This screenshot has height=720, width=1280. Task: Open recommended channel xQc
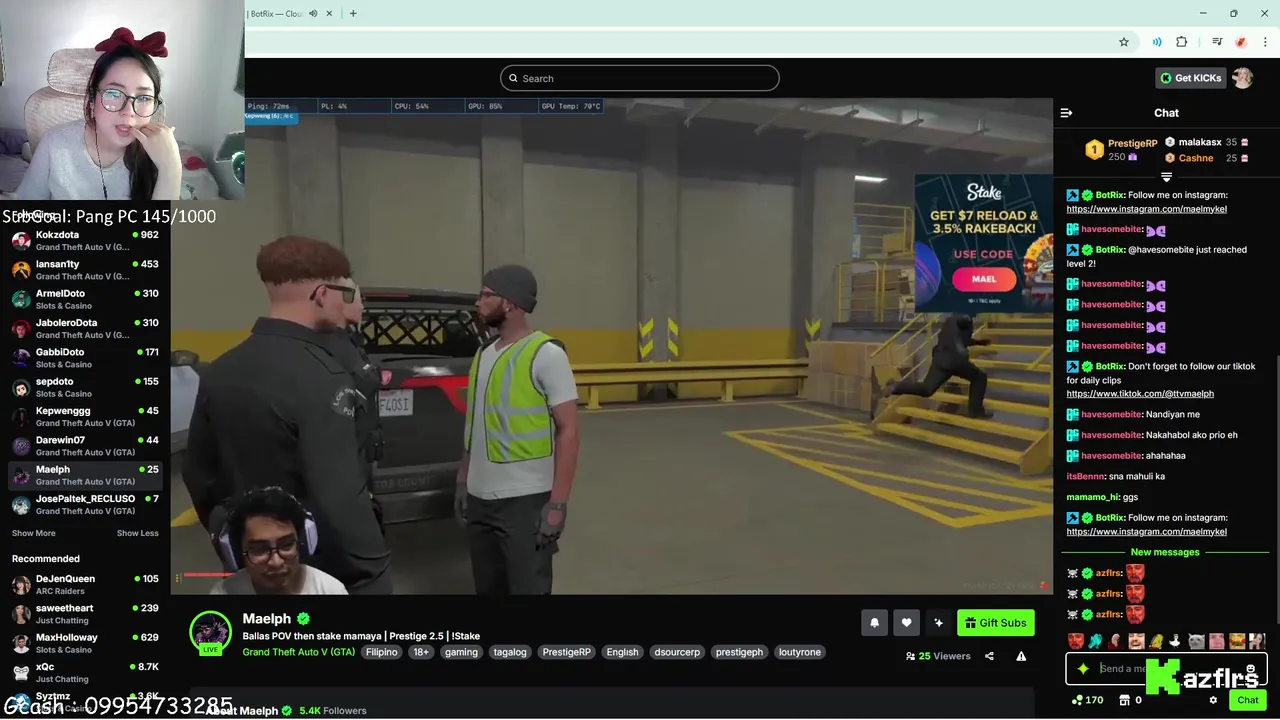pos(85,672)
